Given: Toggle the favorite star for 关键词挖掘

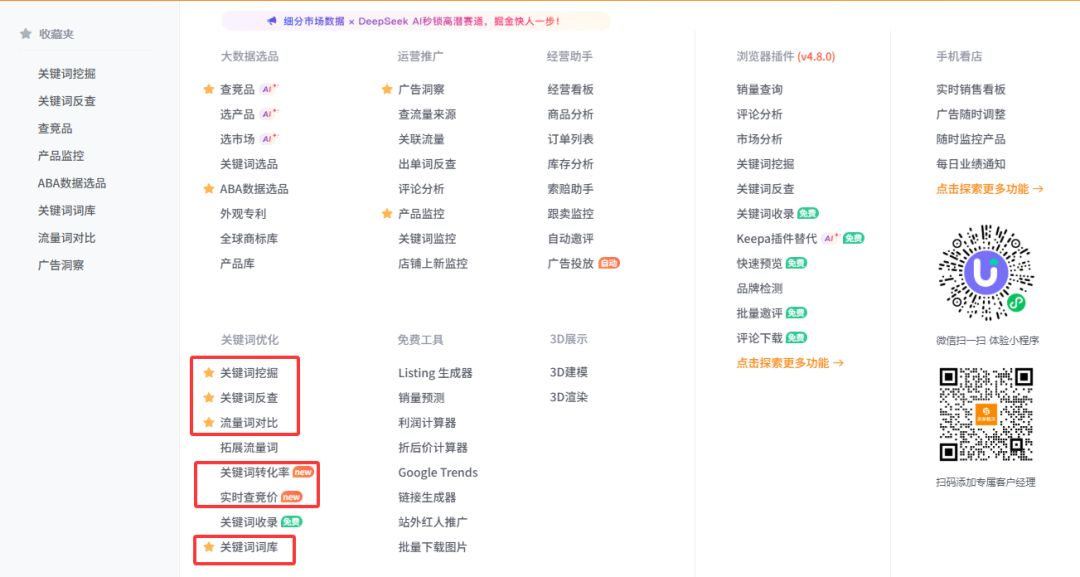Looking at the screenshot, I should coord(208,373).
